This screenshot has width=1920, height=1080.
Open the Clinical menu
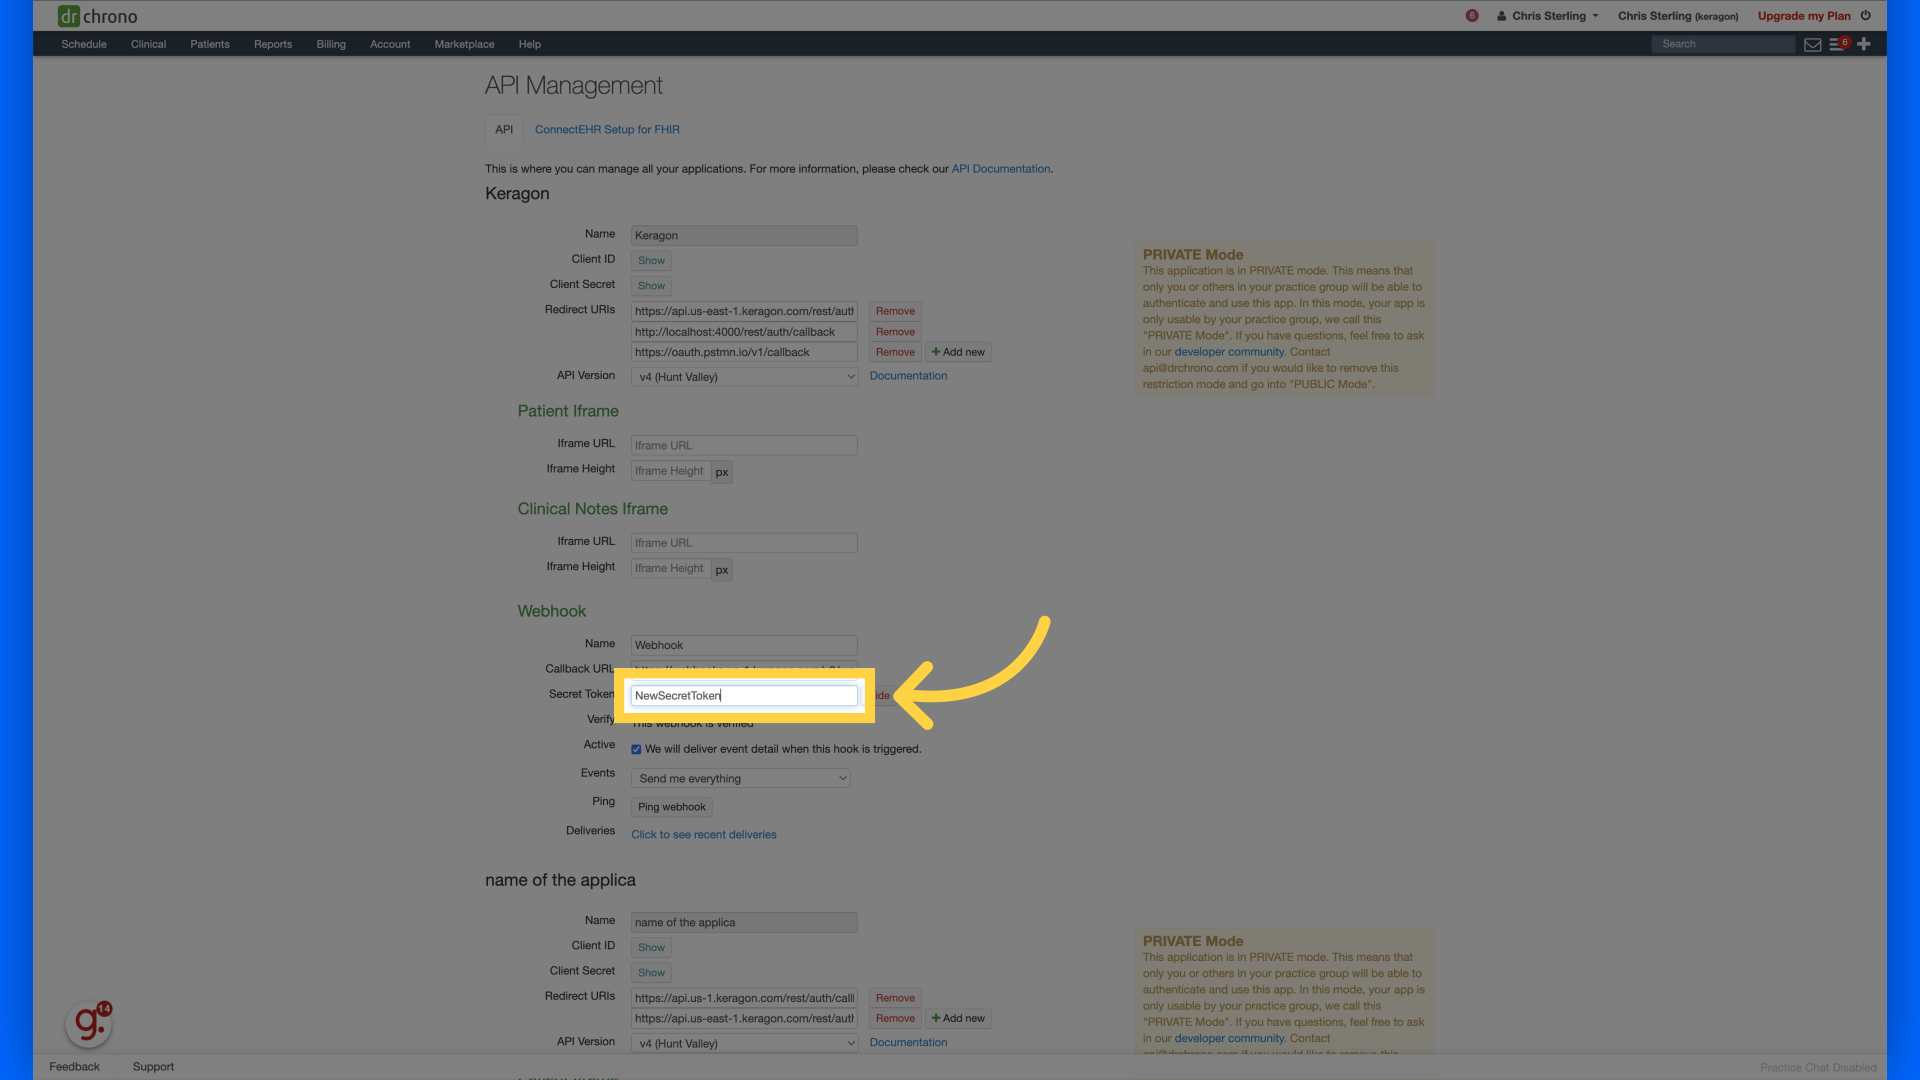pos(148,44)
